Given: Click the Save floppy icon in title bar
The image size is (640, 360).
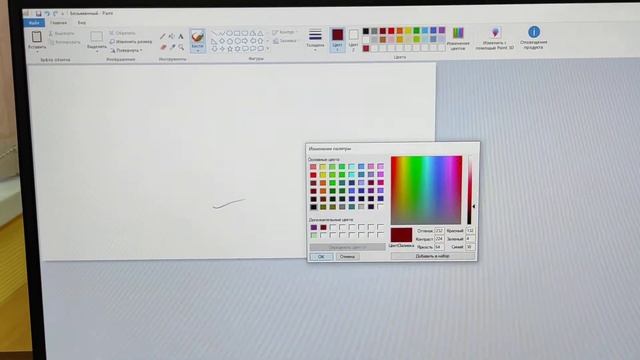Looking at the screenshot, I should [x=38, y=13].
